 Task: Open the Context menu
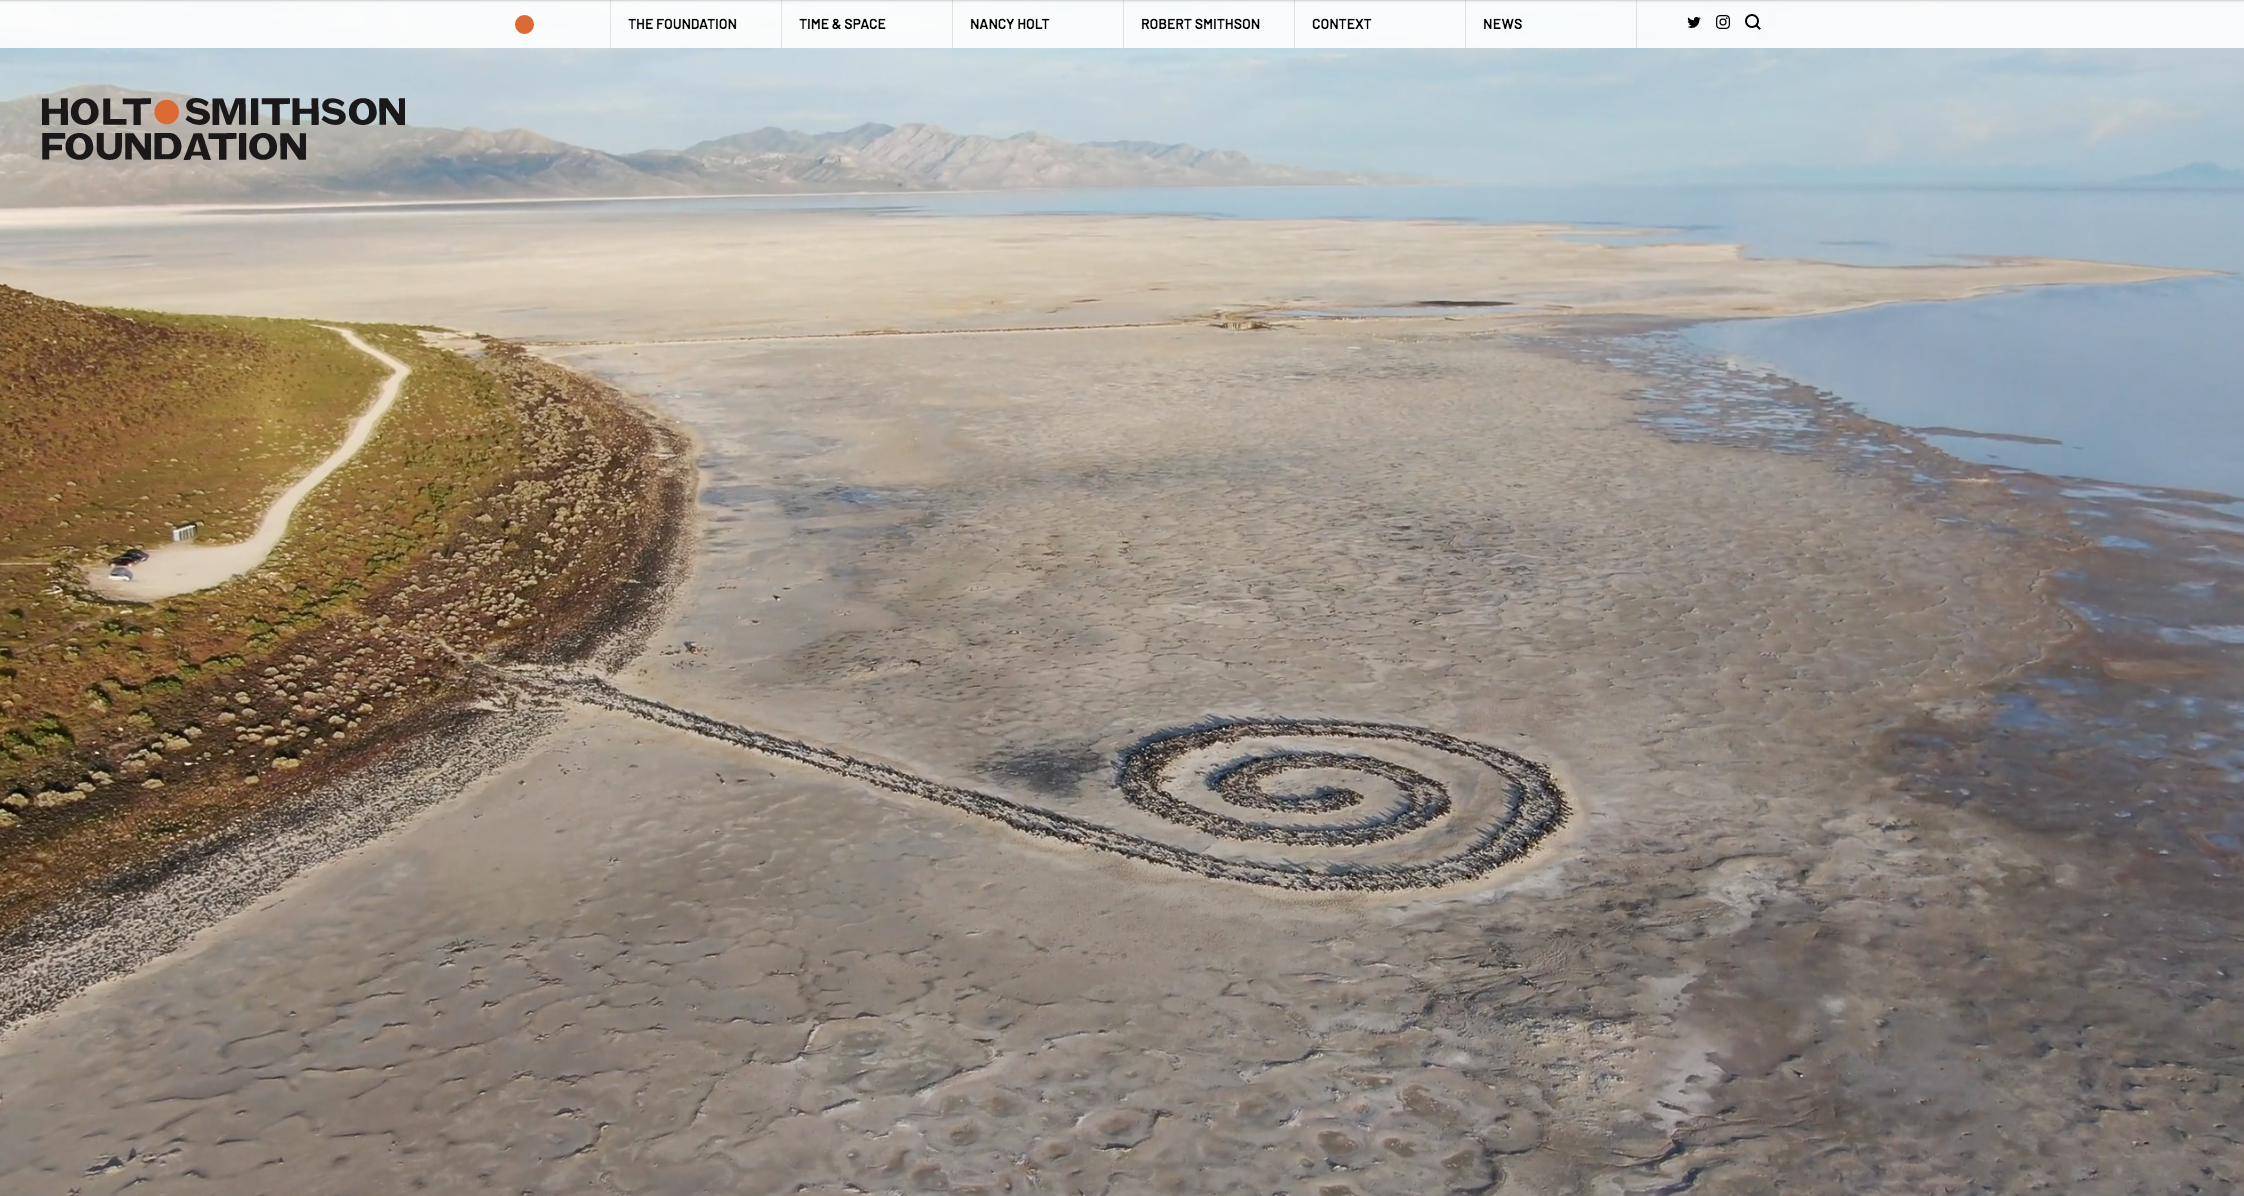pyautogui.click(x=1341, y=24)
